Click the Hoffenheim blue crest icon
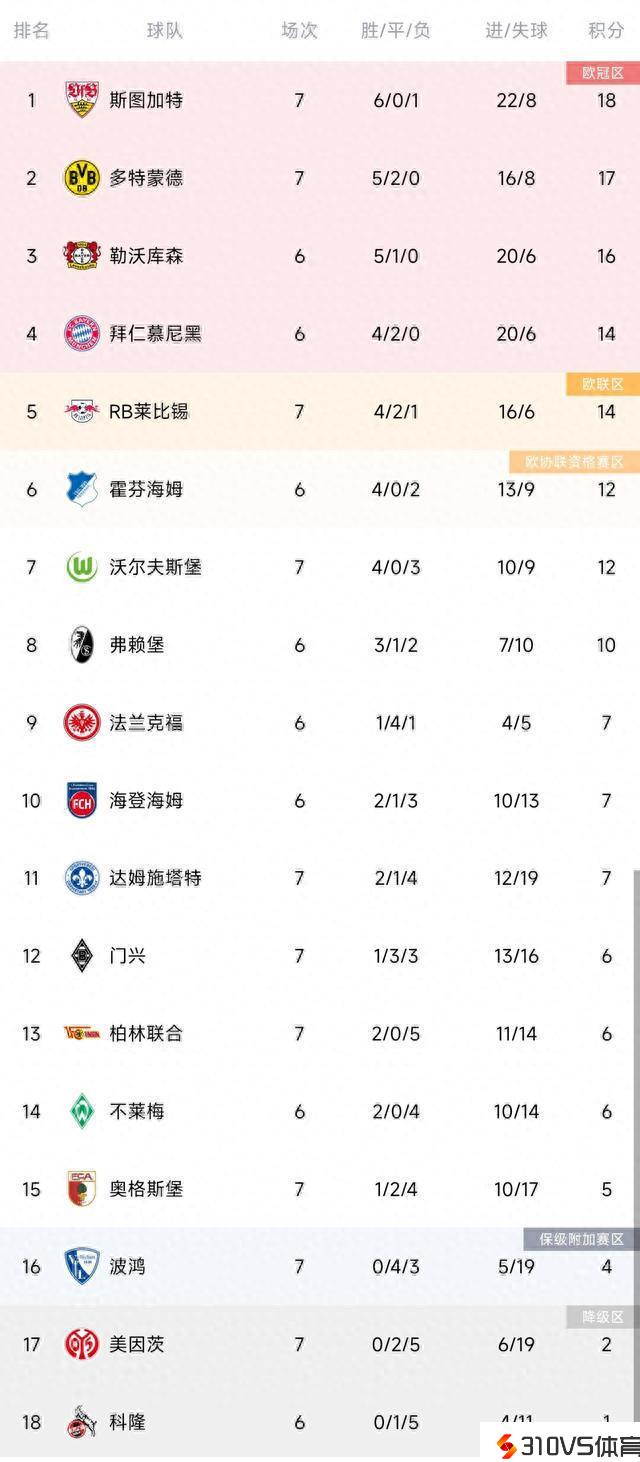This screenshot has height=1462, width=640. [82, 489]
